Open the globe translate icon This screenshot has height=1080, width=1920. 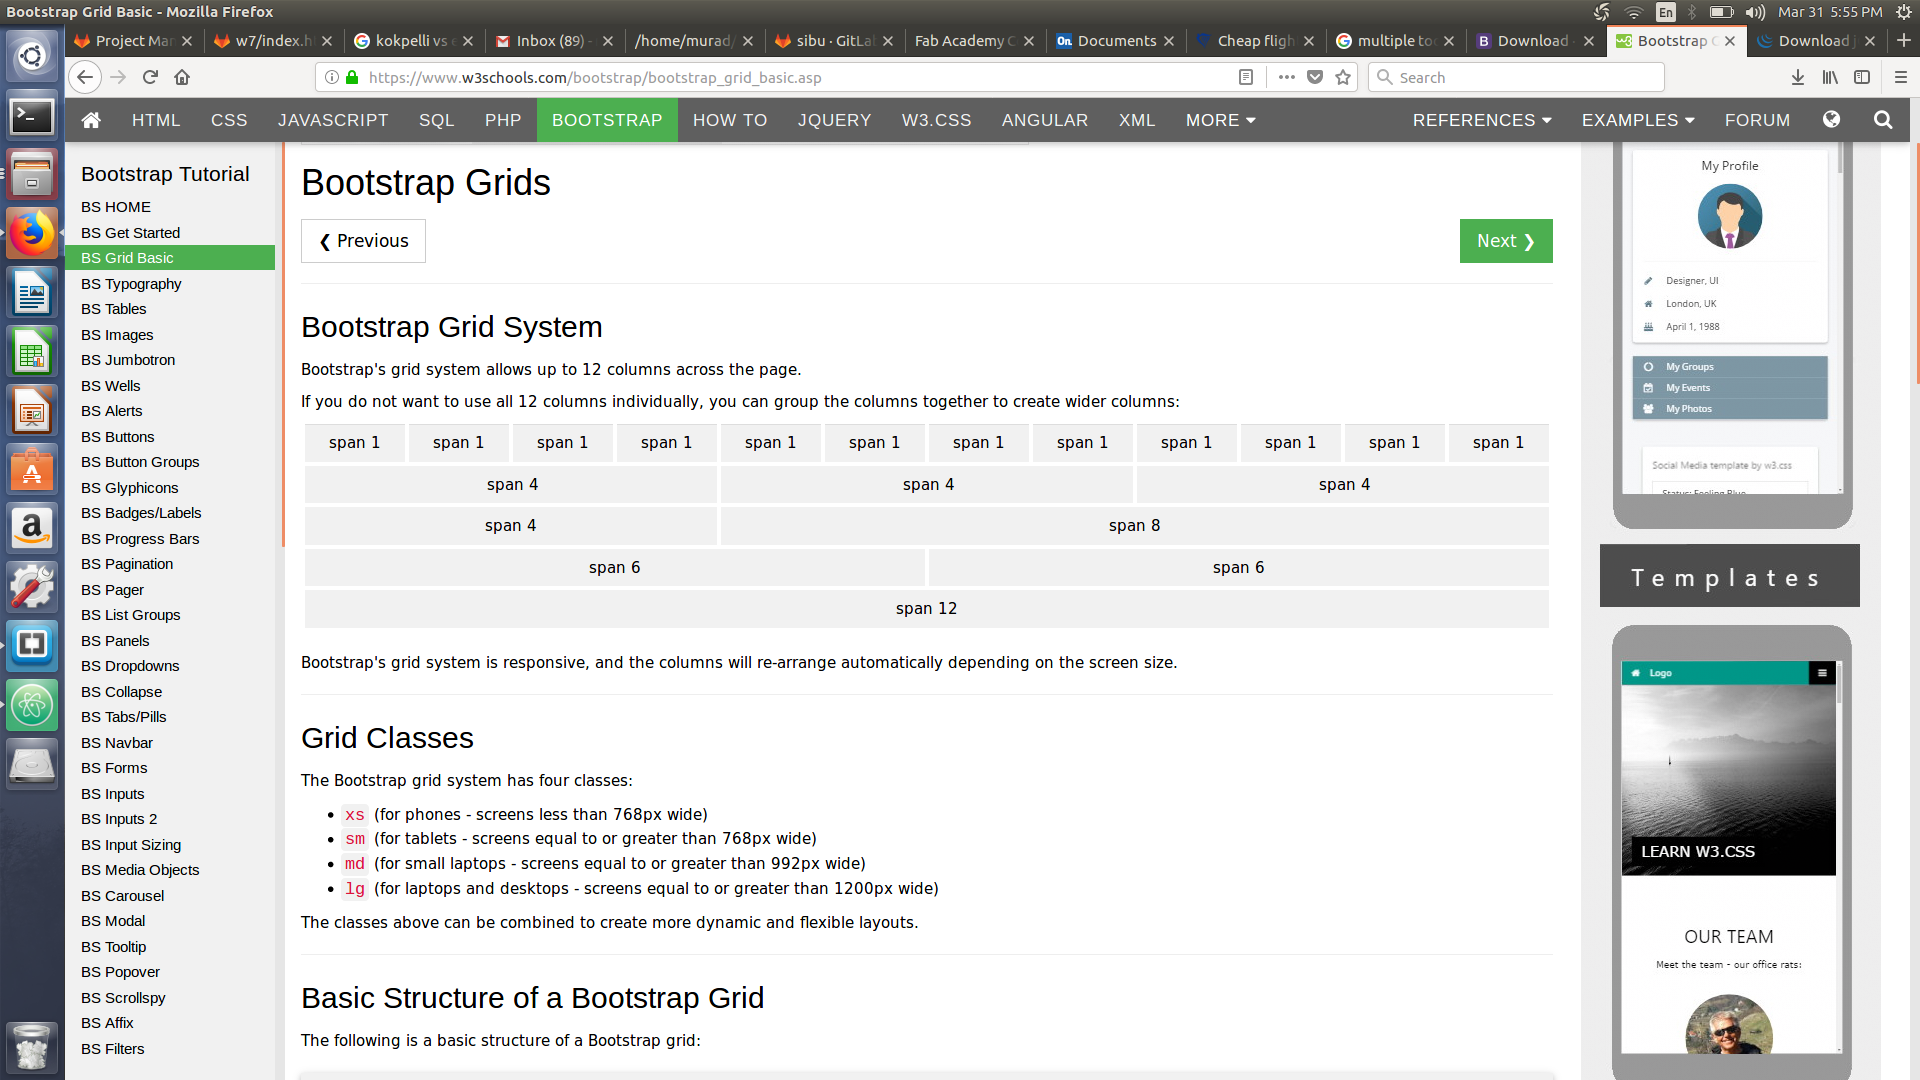tap(1832, 120)
